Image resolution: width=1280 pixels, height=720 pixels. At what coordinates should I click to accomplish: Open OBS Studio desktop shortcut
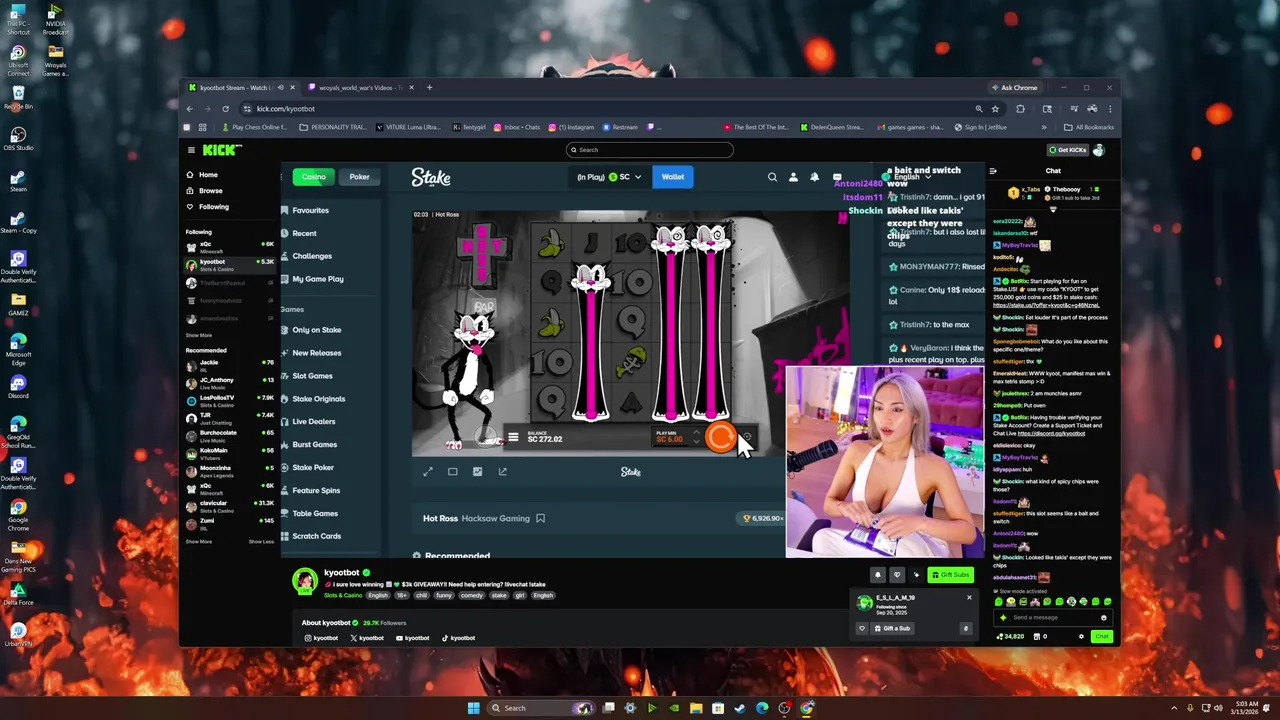tap(18, 139)
